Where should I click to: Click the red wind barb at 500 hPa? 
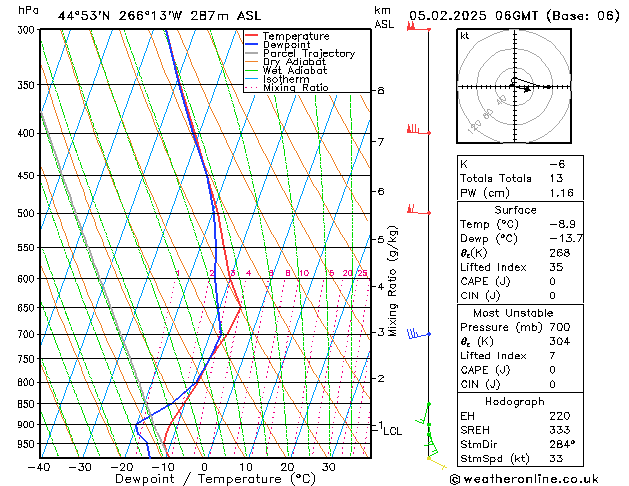pos(418,210)
